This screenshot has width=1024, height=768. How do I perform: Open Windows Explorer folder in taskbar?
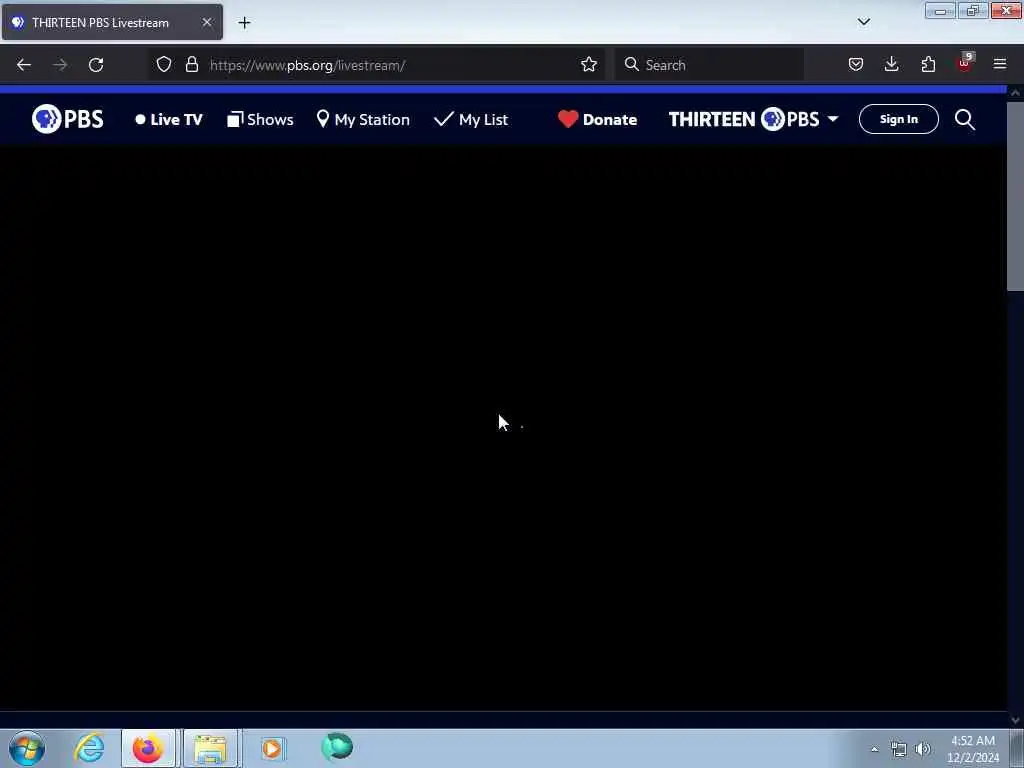210,748
